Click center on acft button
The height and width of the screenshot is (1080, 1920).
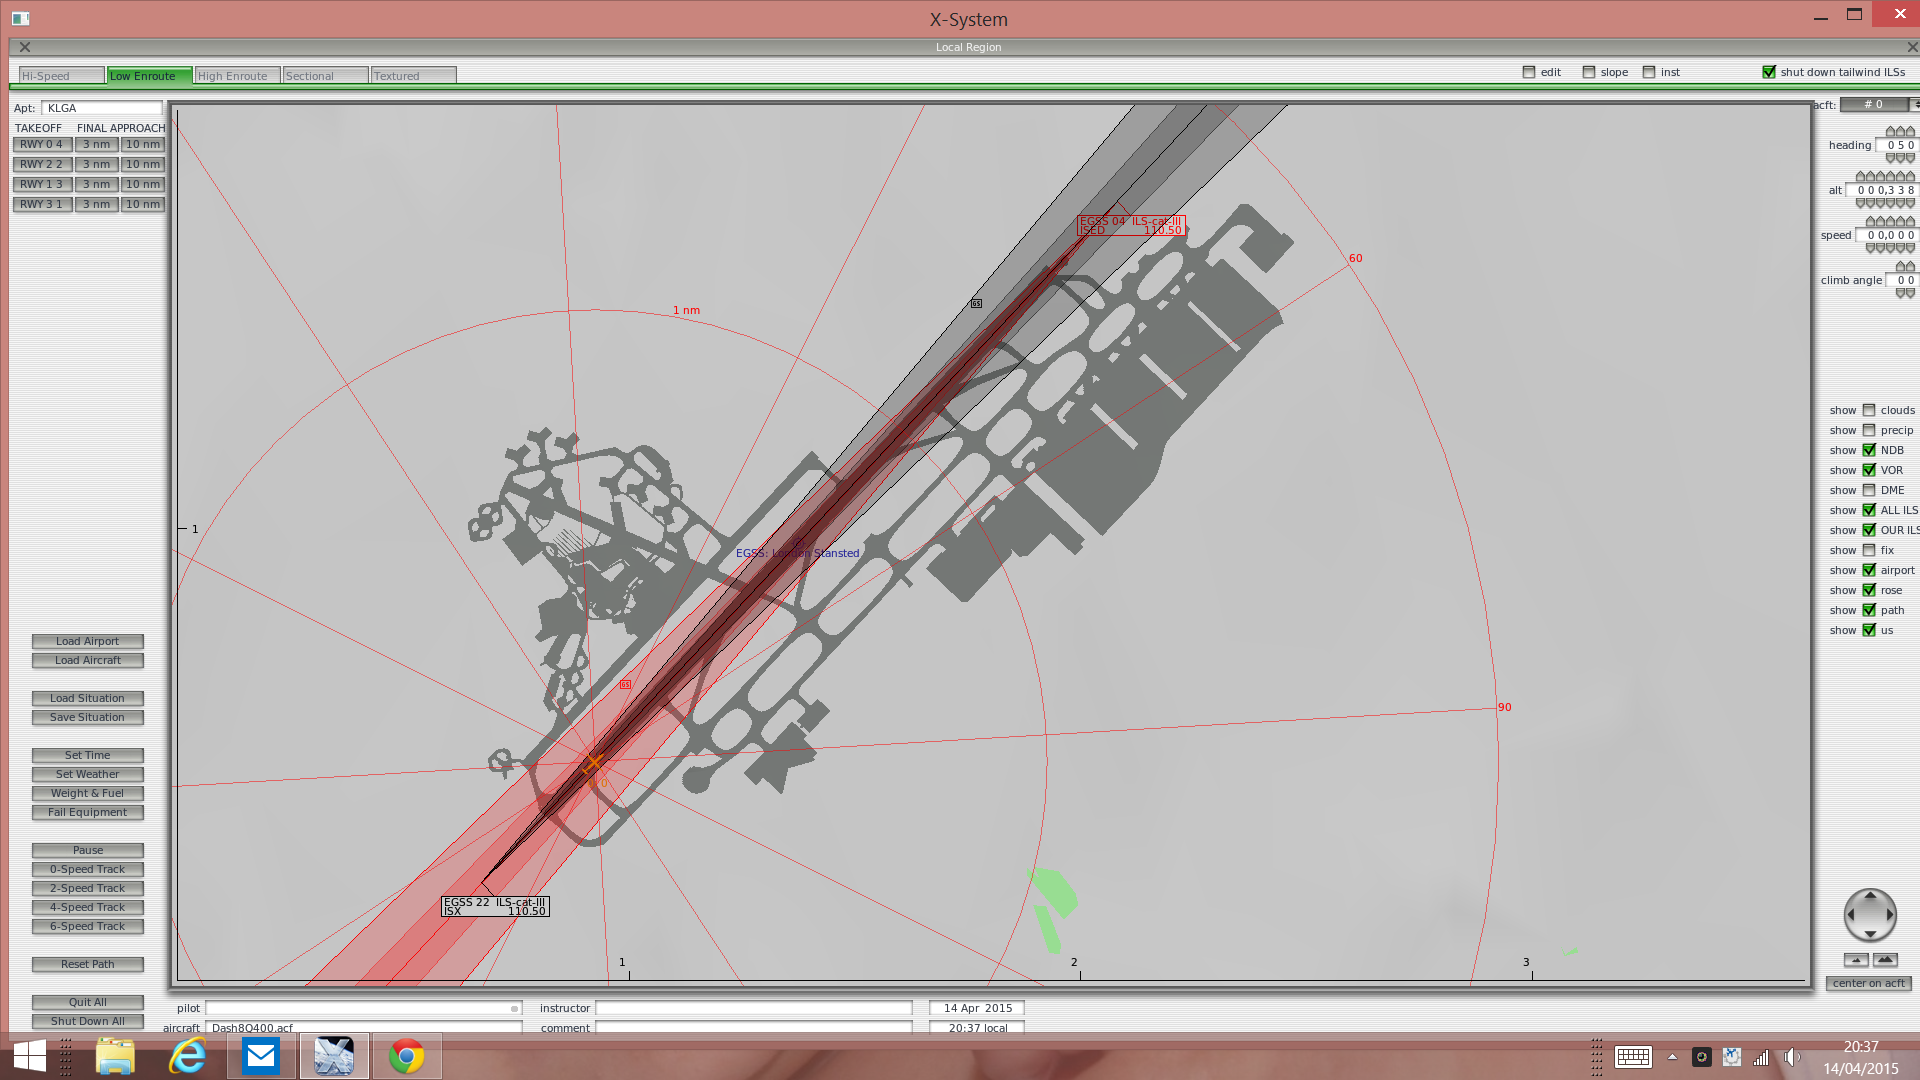1869,983
